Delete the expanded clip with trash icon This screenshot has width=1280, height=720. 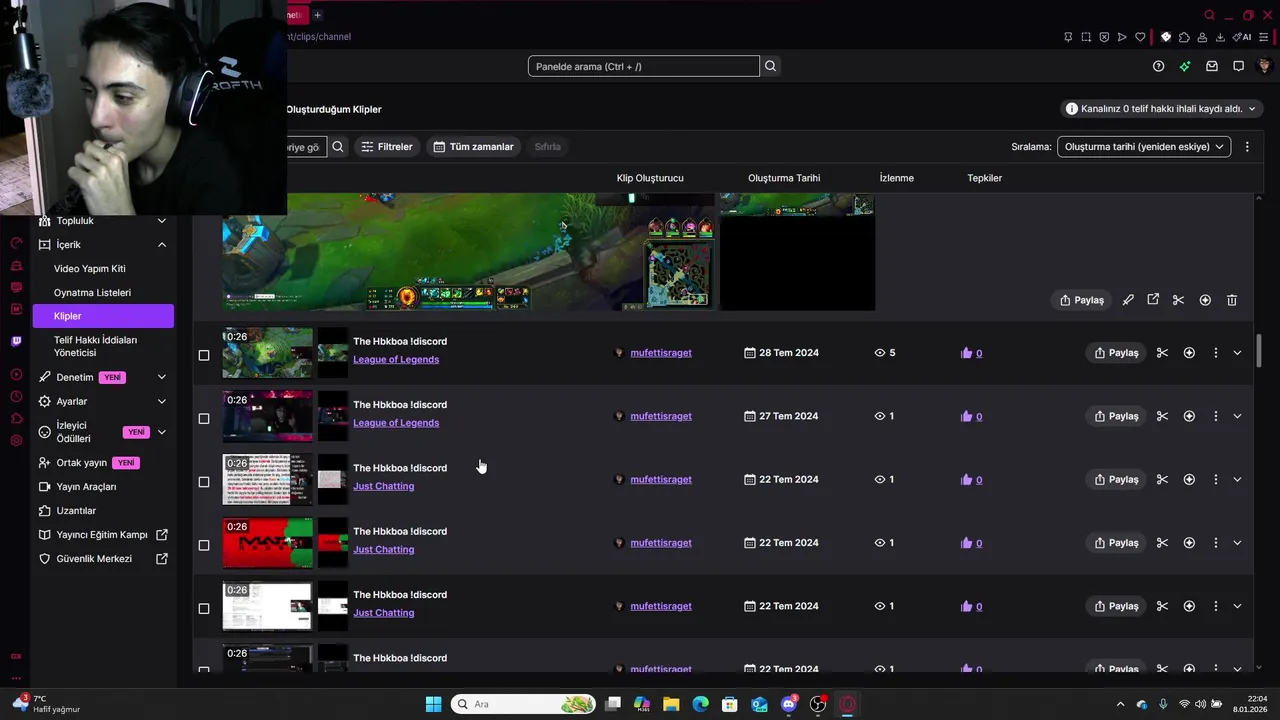pyautogui.click(x=1232, y=300)
